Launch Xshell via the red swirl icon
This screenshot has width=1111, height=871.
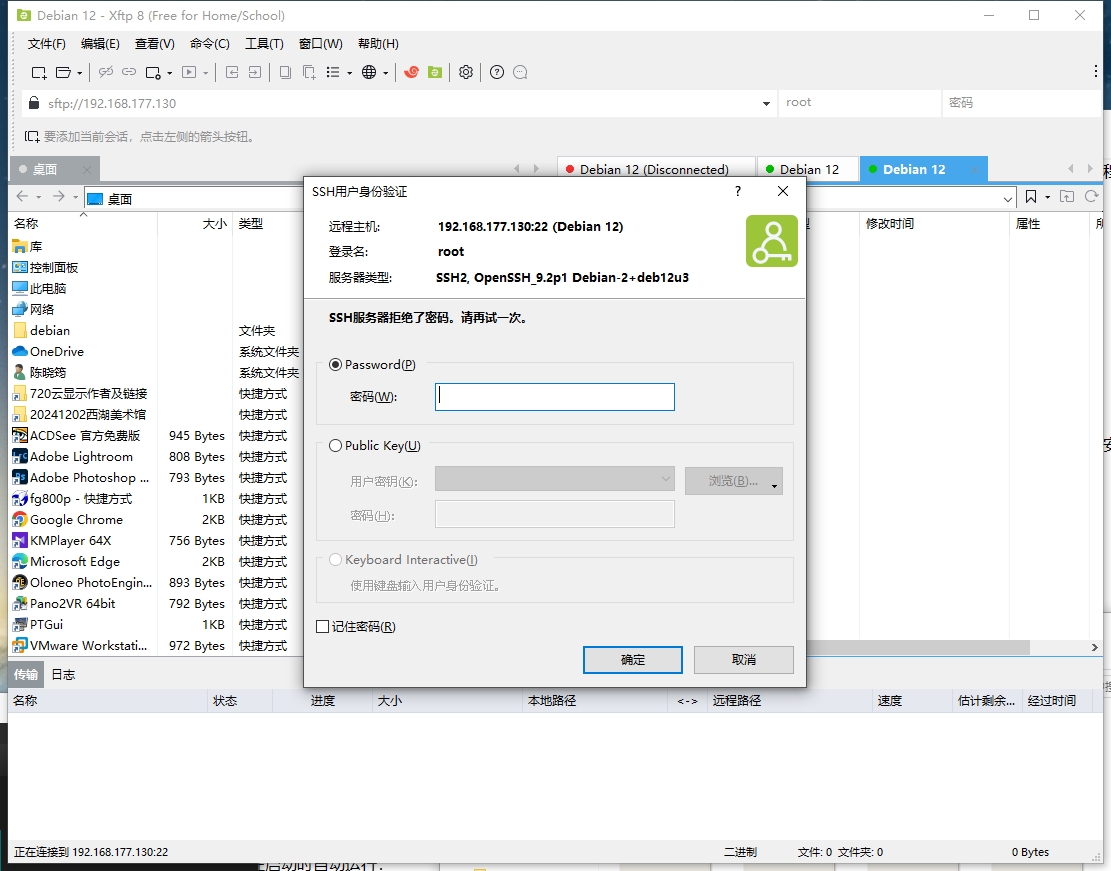coord(411,72)
